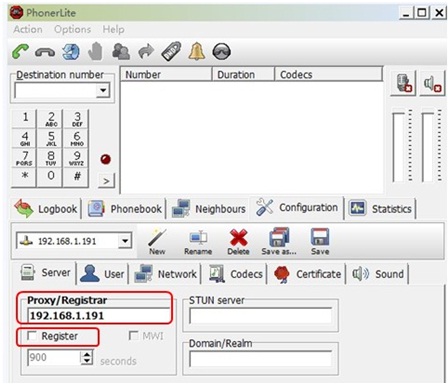Click the grey hand hold icon
The height and width of the screenshot is (385, 448).
(95, 52)
